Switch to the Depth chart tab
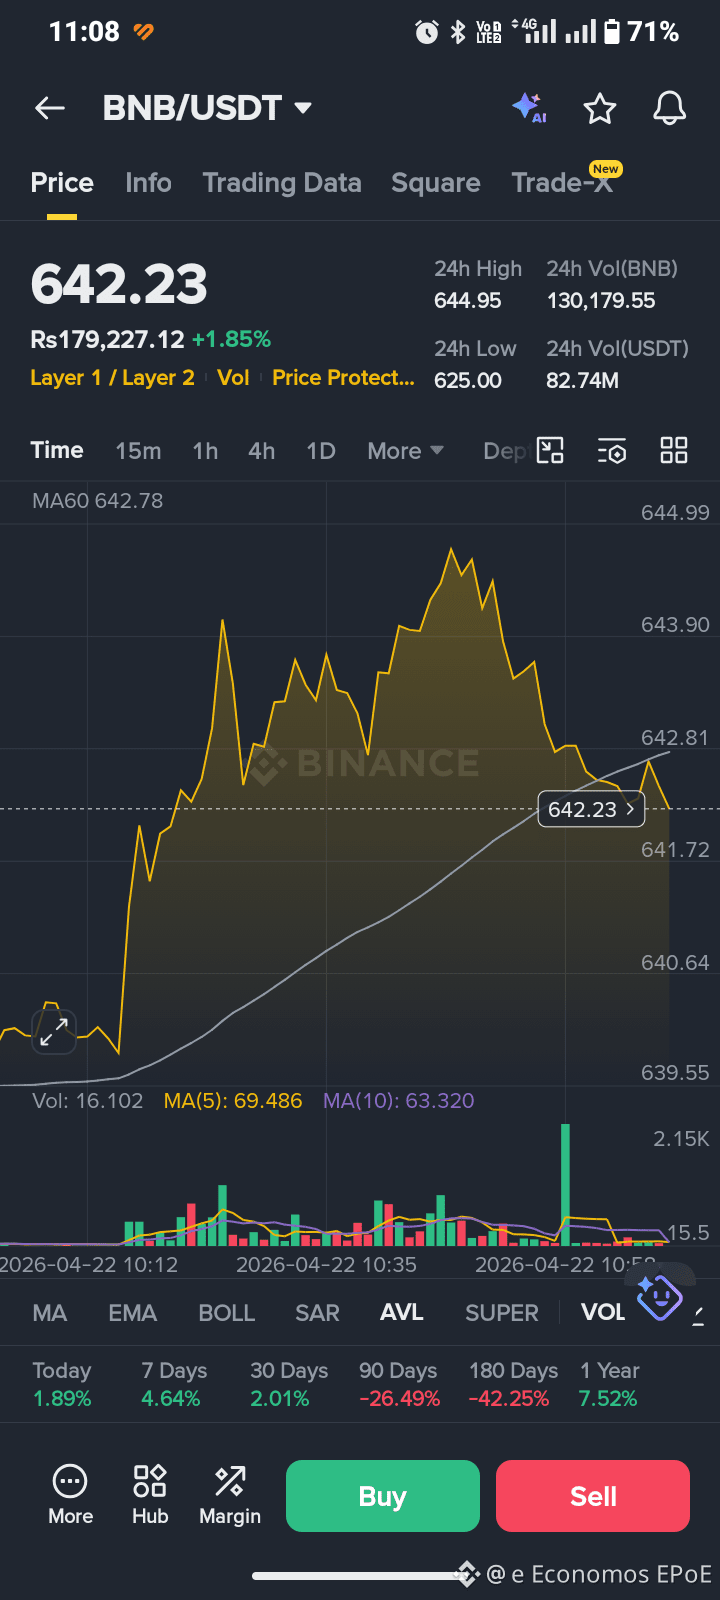This screenshot has width=720, height=1600. pos(506,451)
